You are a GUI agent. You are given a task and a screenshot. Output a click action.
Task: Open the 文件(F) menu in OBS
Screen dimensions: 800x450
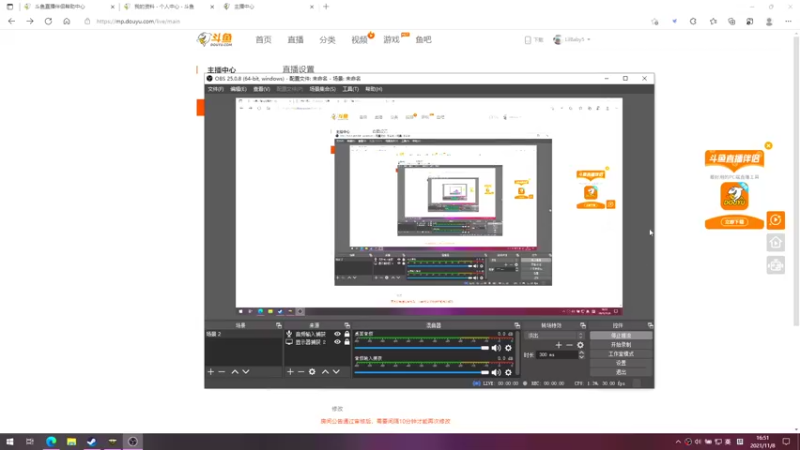point(215,89)
